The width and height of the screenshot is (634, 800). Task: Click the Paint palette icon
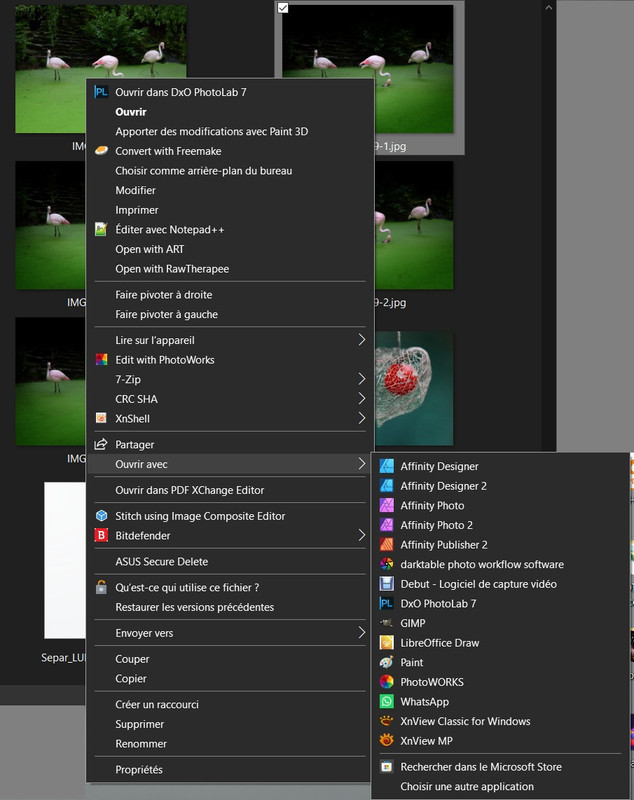point(387,662)
